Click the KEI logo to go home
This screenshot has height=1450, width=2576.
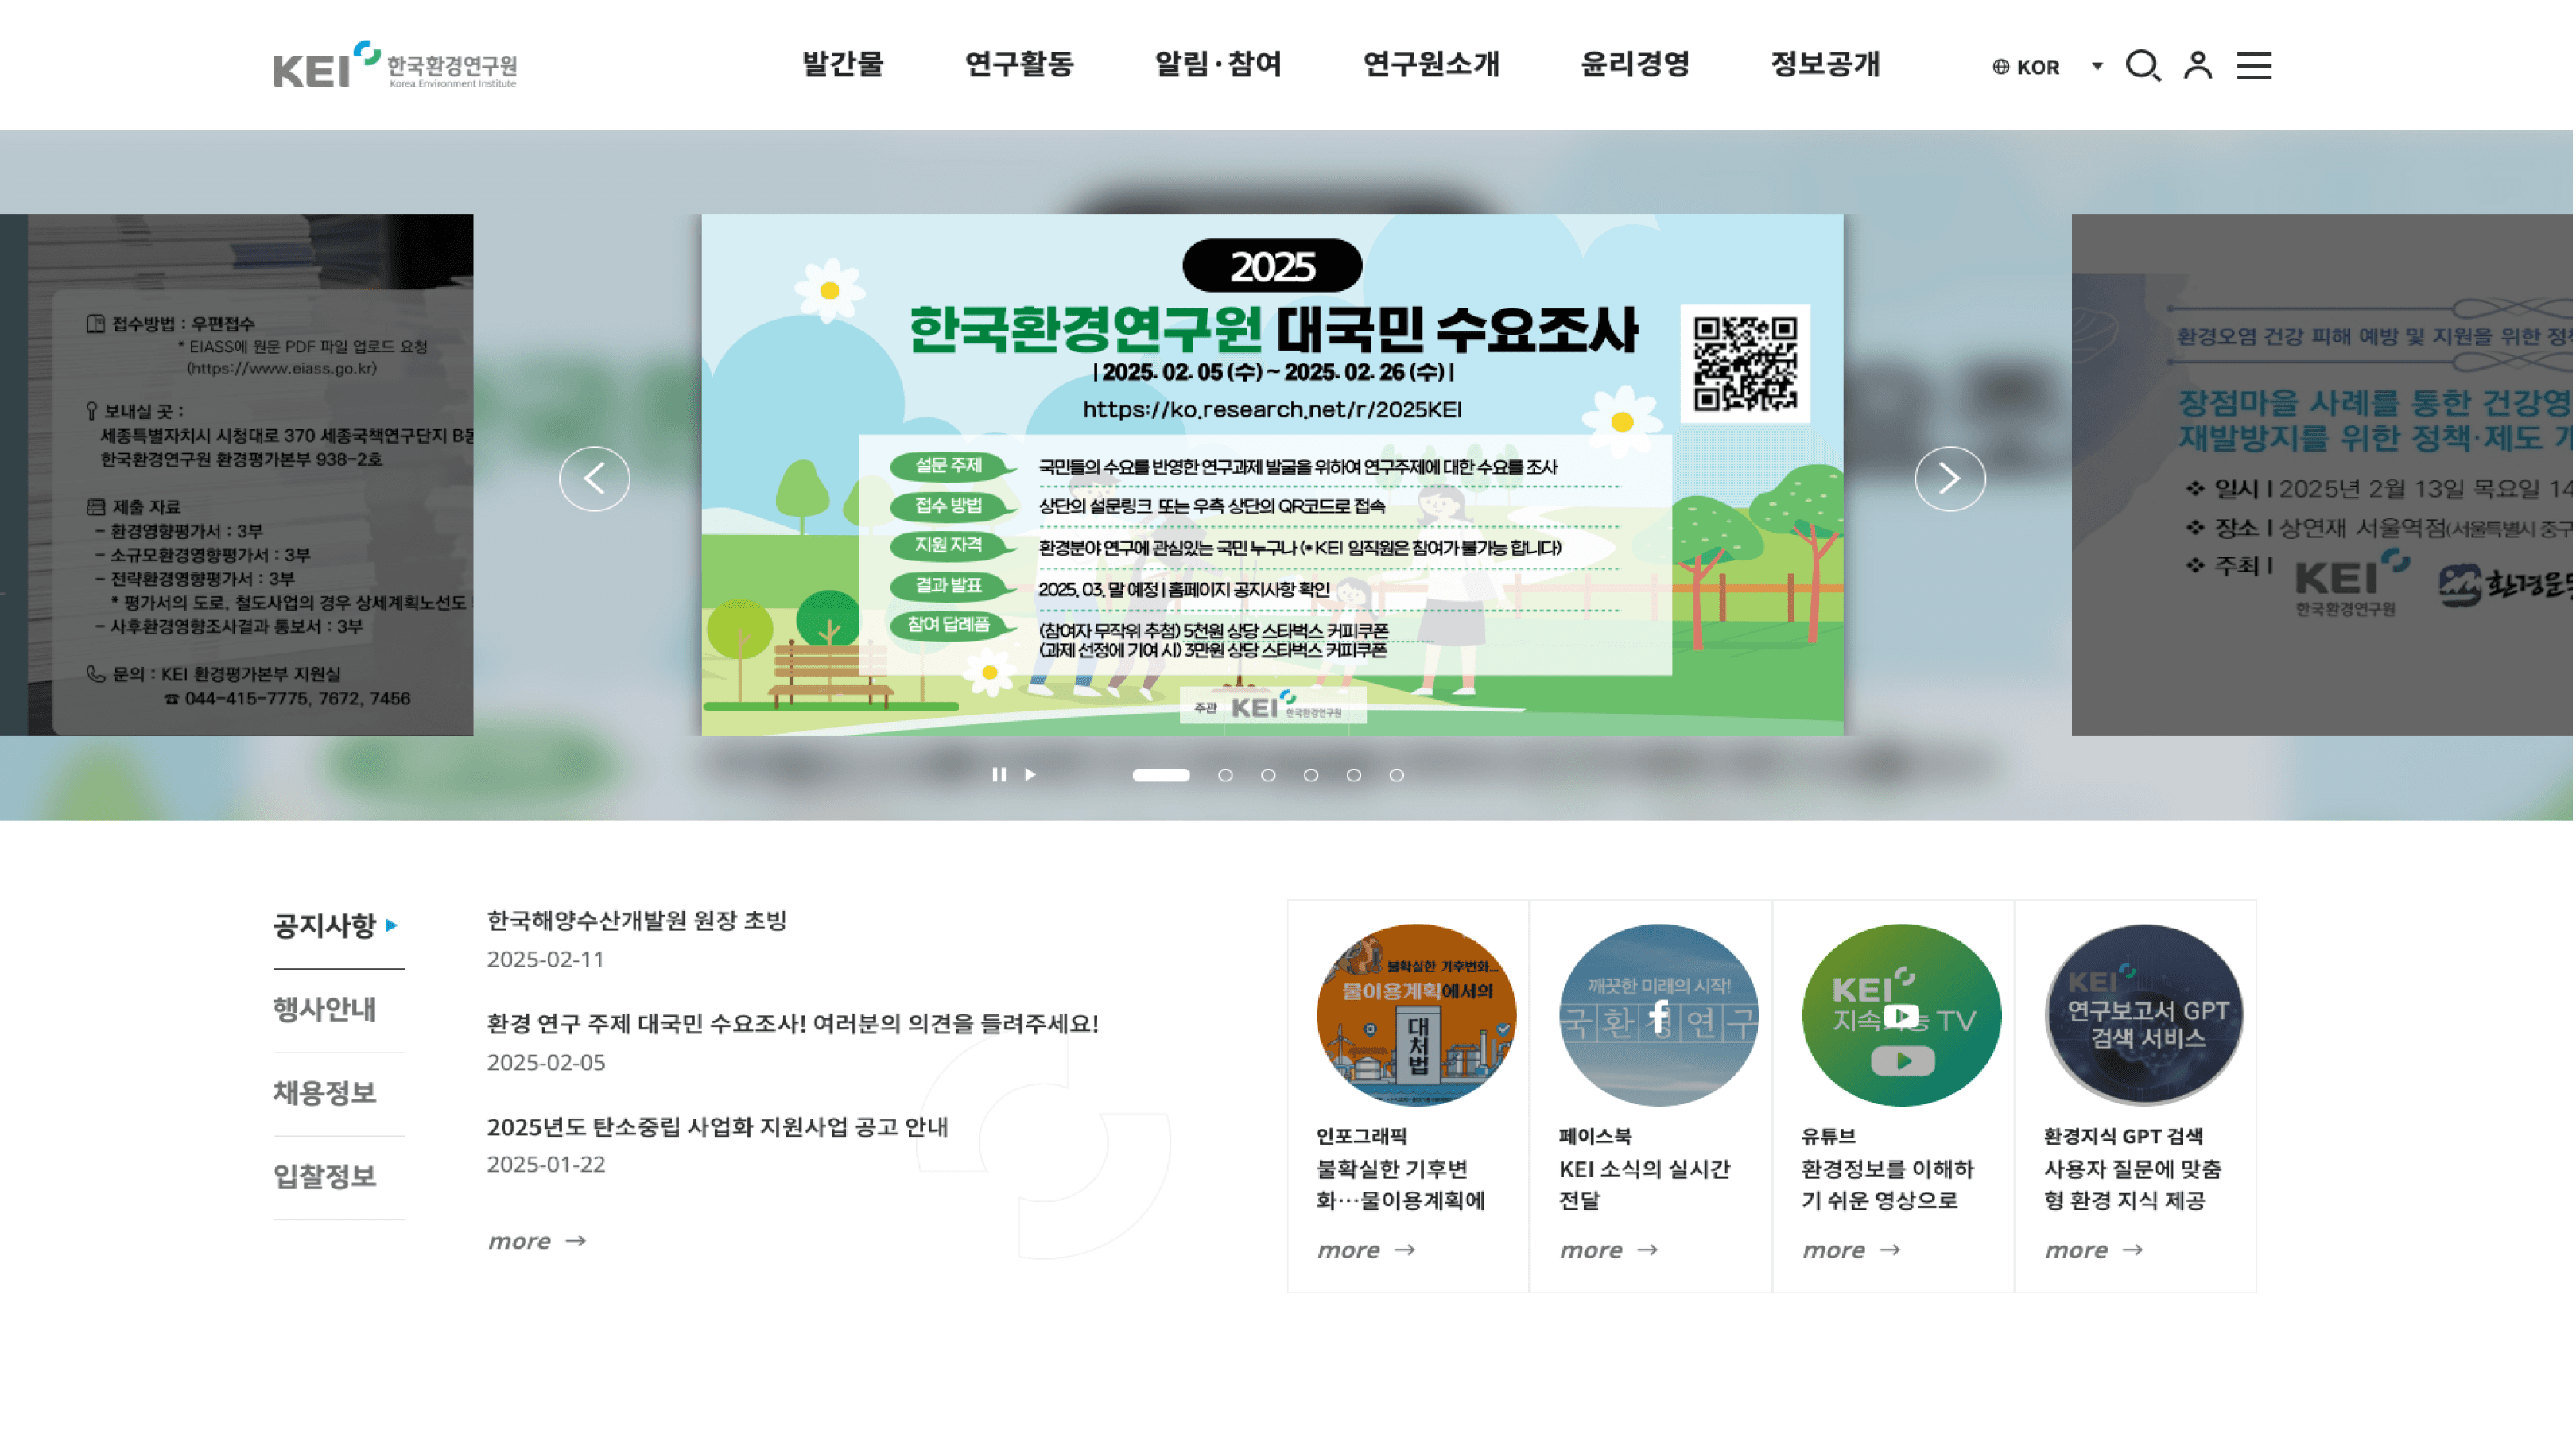pyautogui.click(x=395, y=65)
